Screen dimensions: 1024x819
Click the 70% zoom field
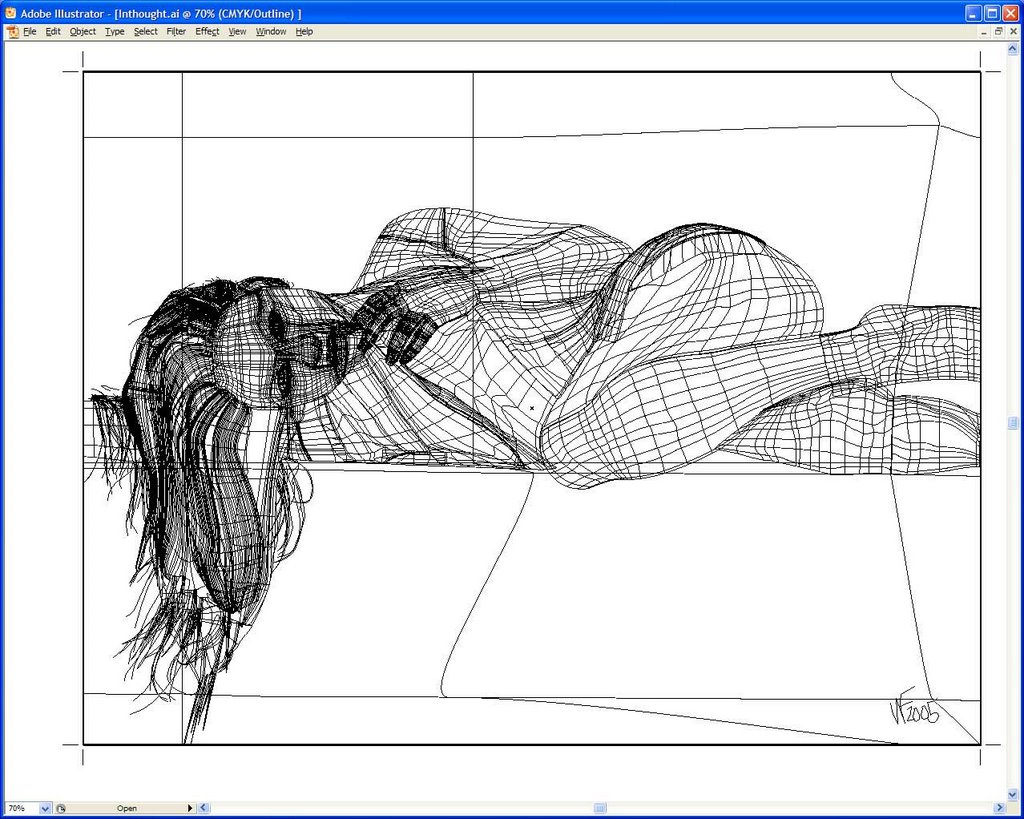click(20, 808)
